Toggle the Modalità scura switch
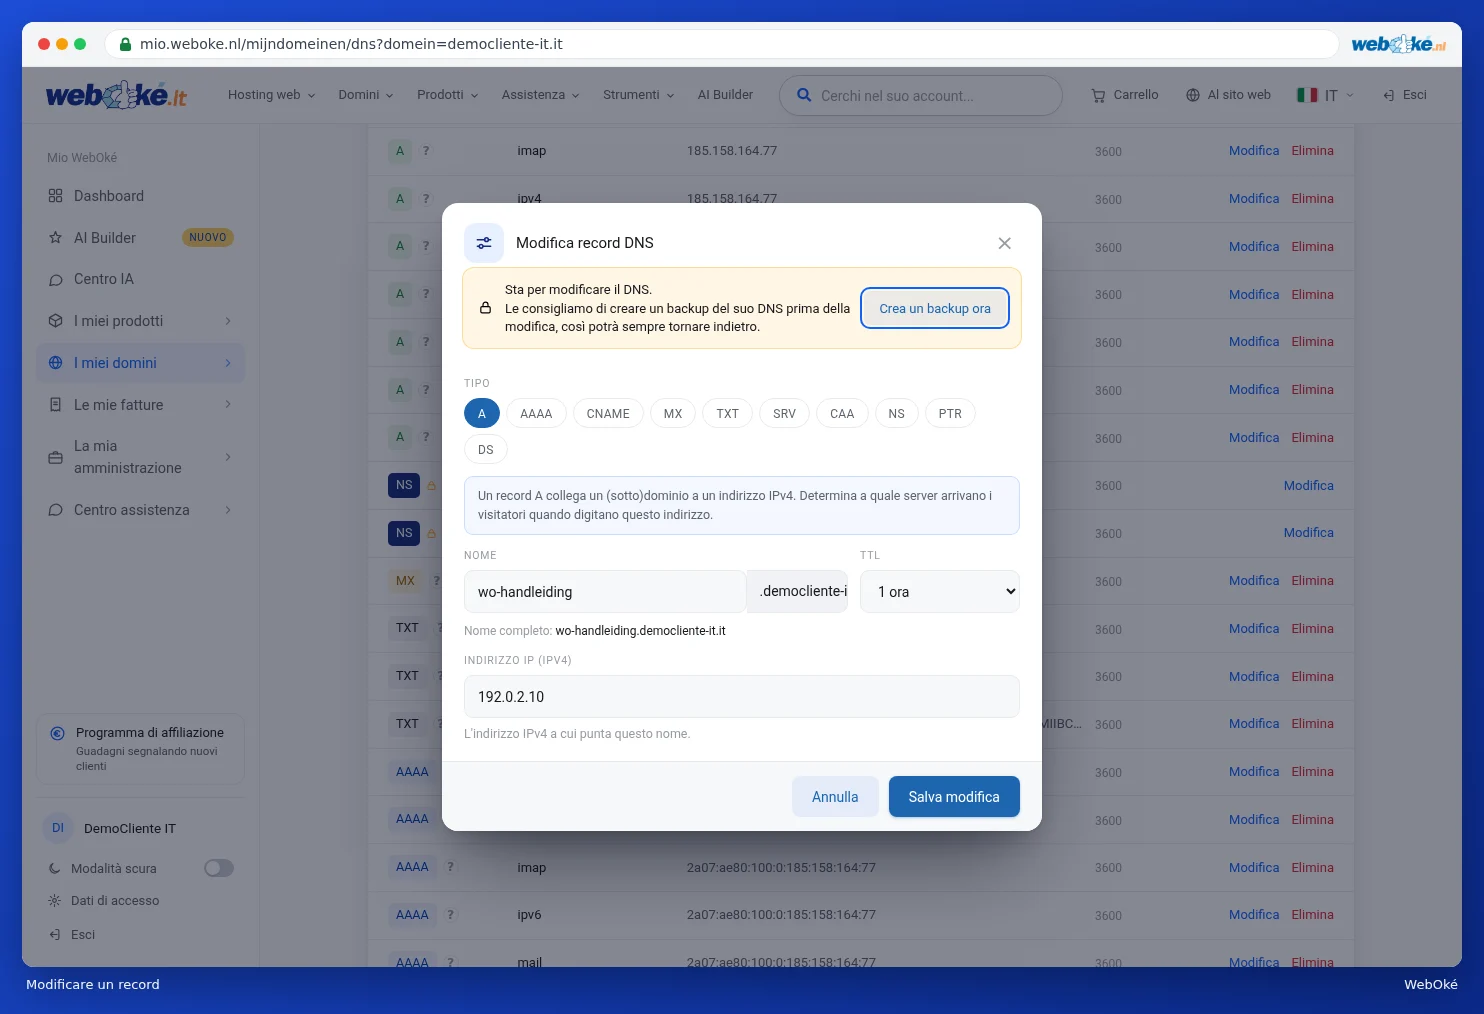Viewport: 1484px width, 1014px height. [x=219, y=868]
